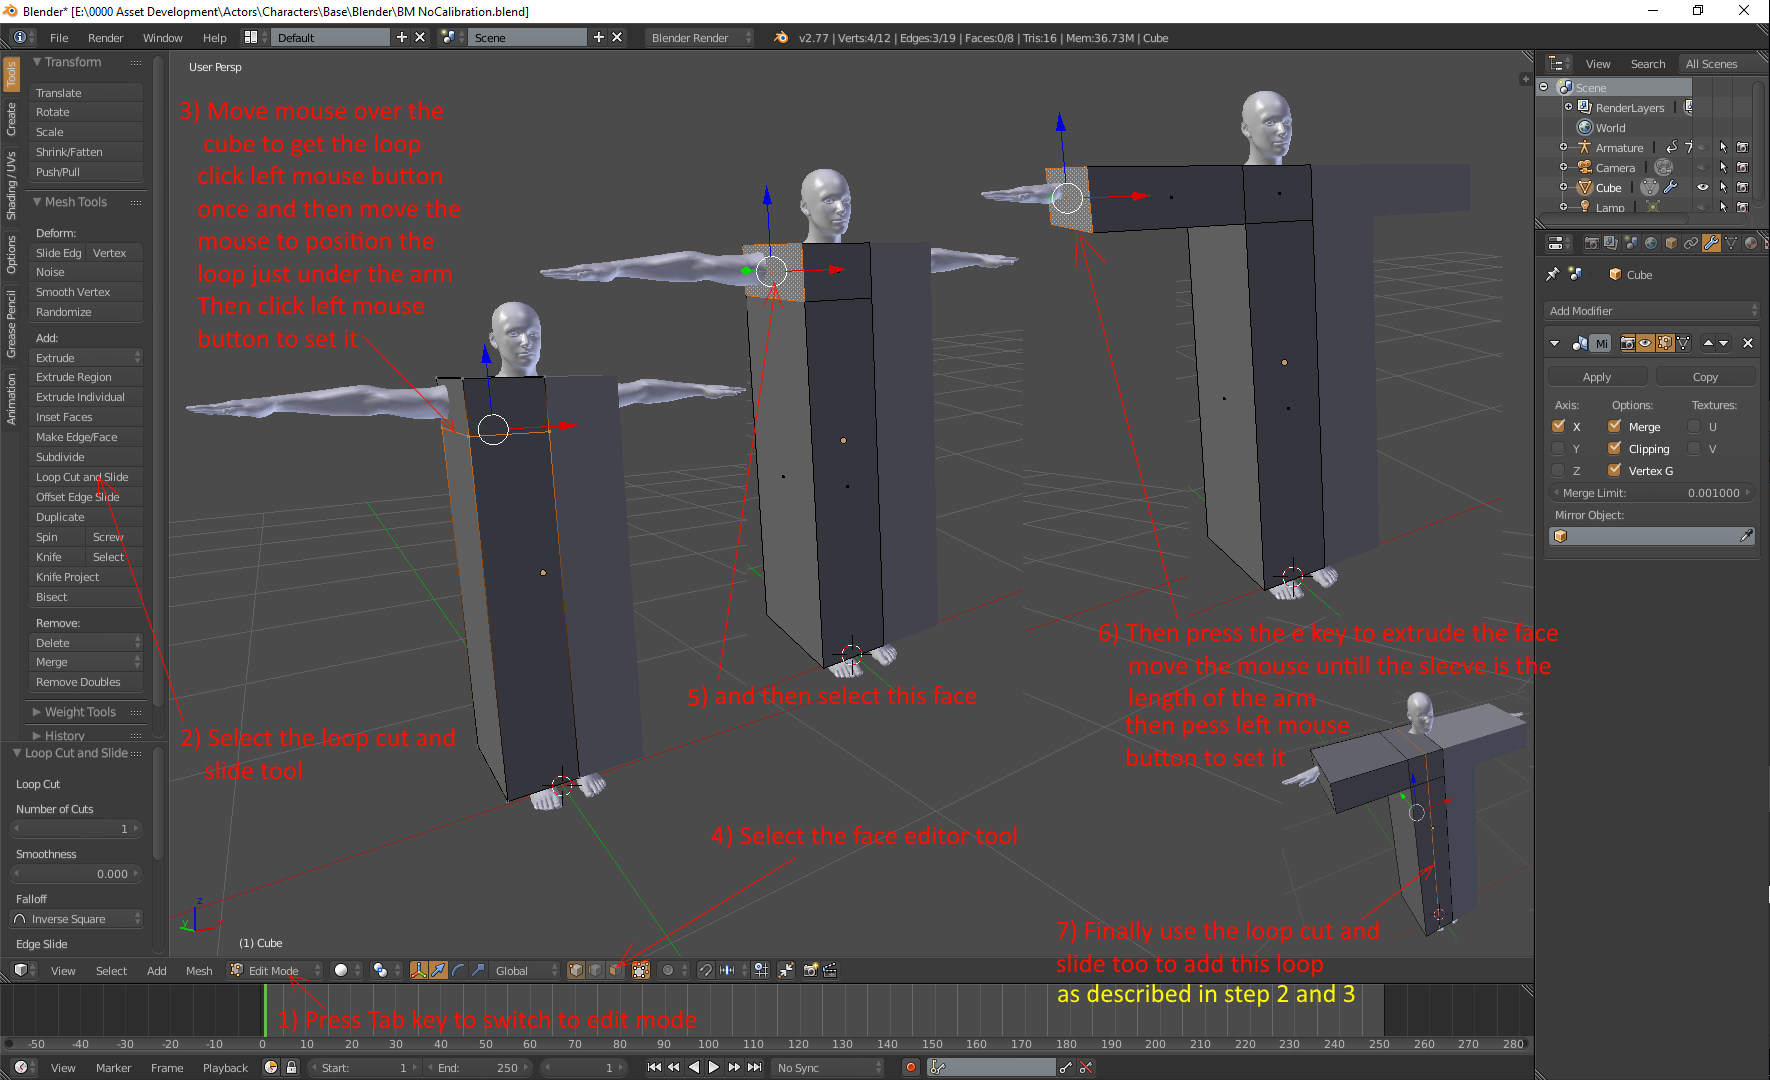This screenshot has height=1080, width=1770.
Task: Click the timeline record button
Action: point(911,1067)
